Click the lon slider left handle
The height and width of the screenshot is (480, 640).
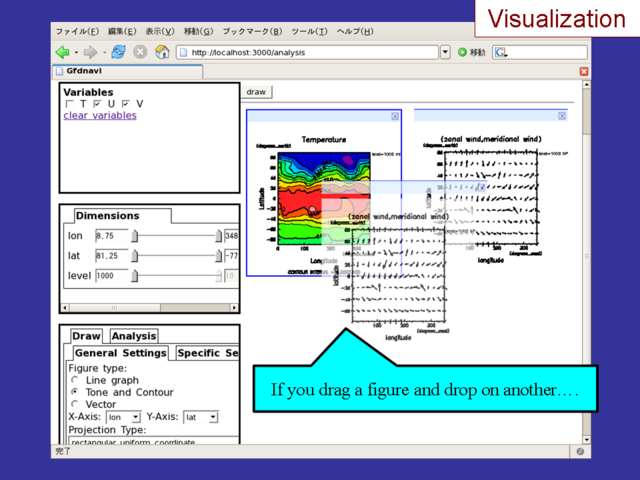[134, 236]
